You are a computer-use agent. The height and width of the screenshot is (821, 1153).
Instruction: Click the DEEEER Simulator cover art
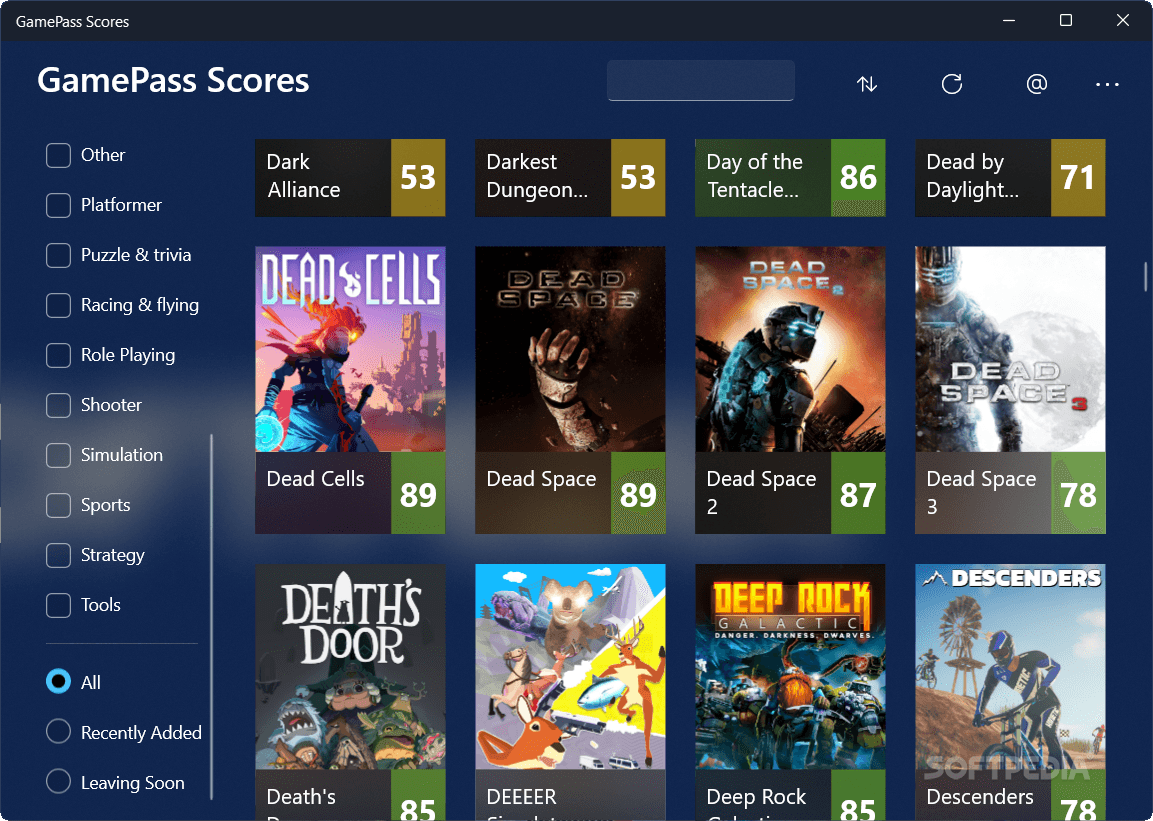tap(570, 667)
